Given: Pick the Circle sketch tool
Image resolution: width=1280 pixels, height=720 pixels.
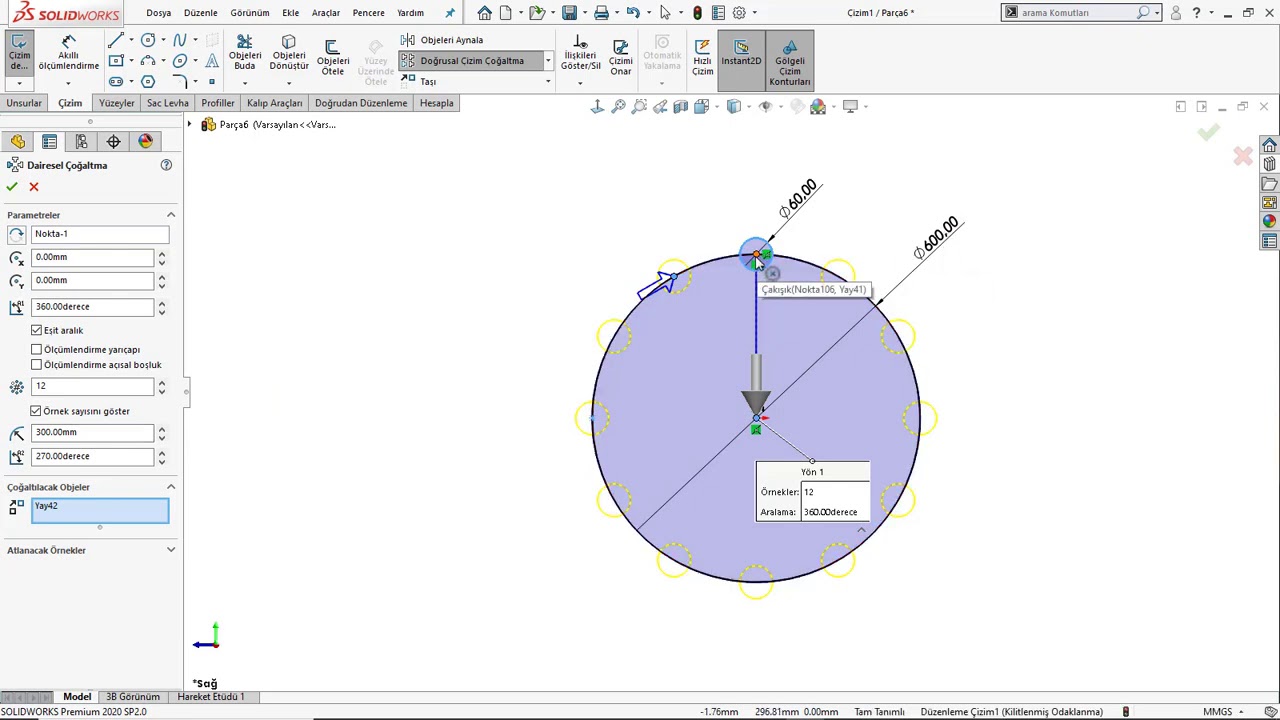Looking at the screenshot, I should click(x=148, y=40).
